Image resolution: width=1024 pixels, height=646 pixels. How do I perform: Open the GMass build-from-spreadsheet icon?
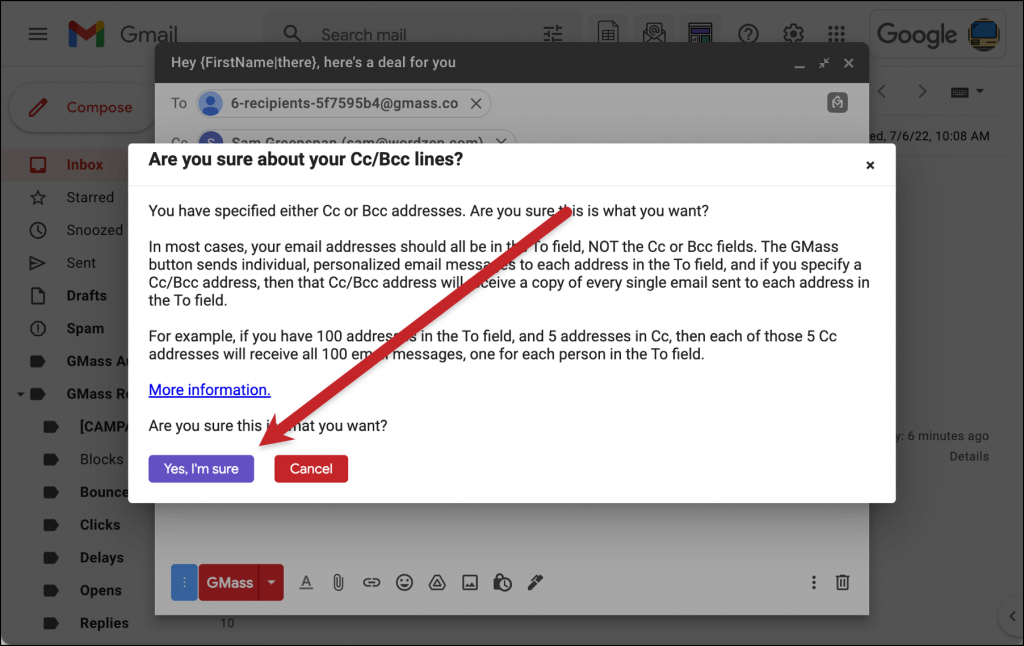pos(607,33)
